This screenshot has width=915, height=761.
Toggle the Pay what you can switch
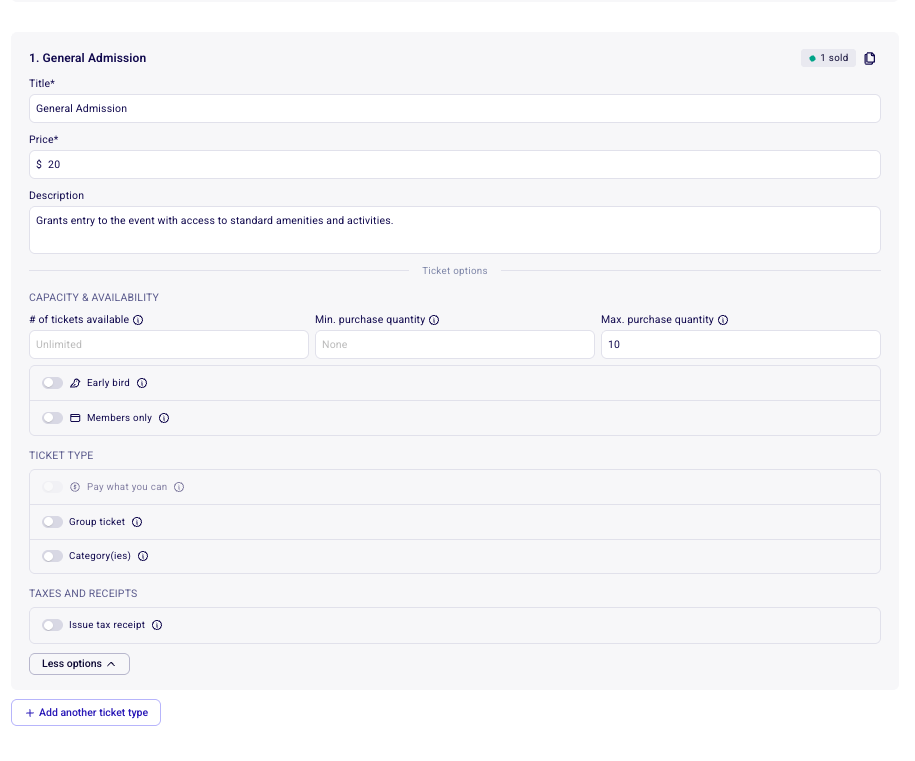53,487
